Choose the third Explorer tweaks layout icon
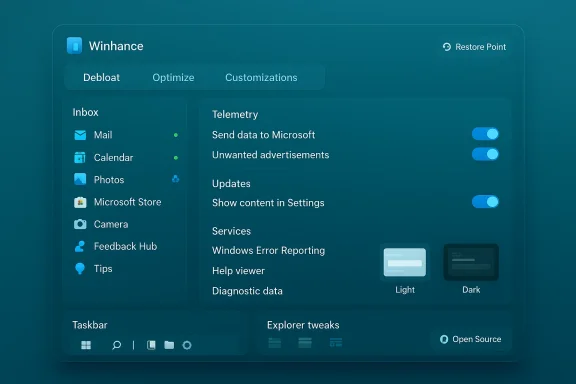This screenshot has height=384, width=576. 336,343
